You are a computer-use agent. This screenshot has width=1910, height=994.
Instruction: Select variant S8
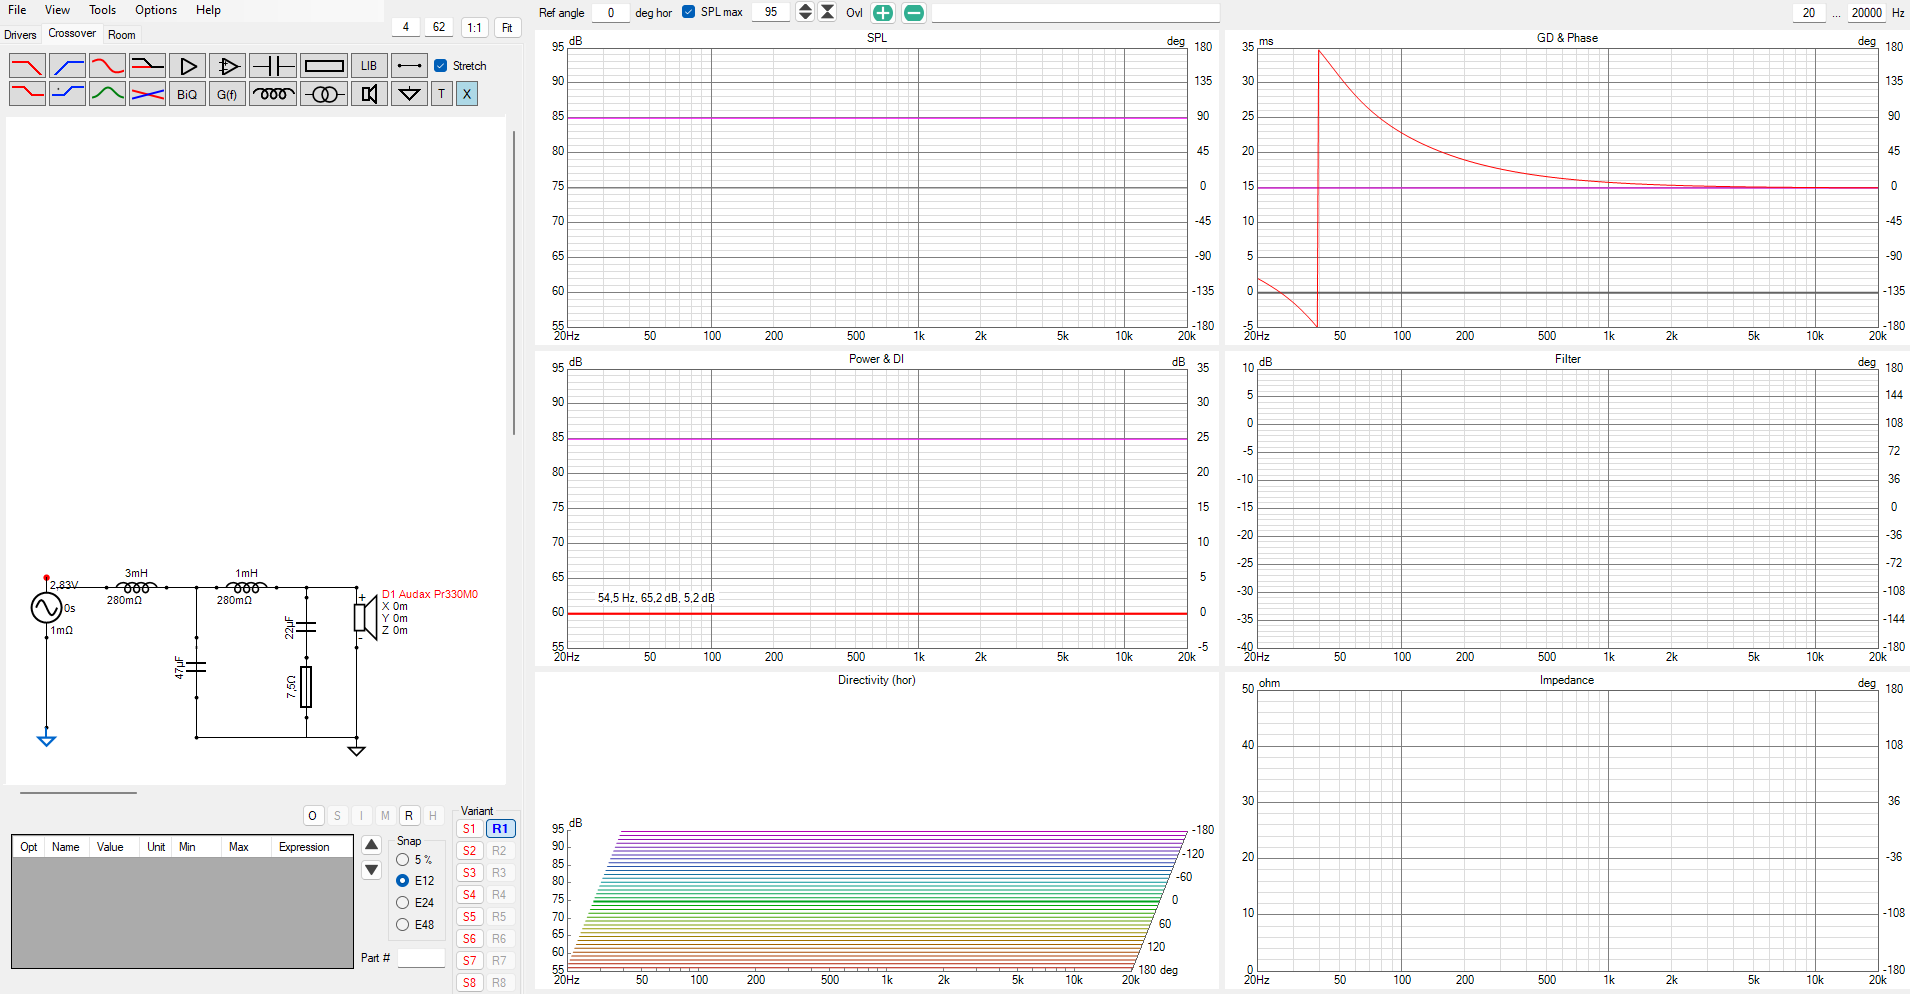tap(469, 983)
